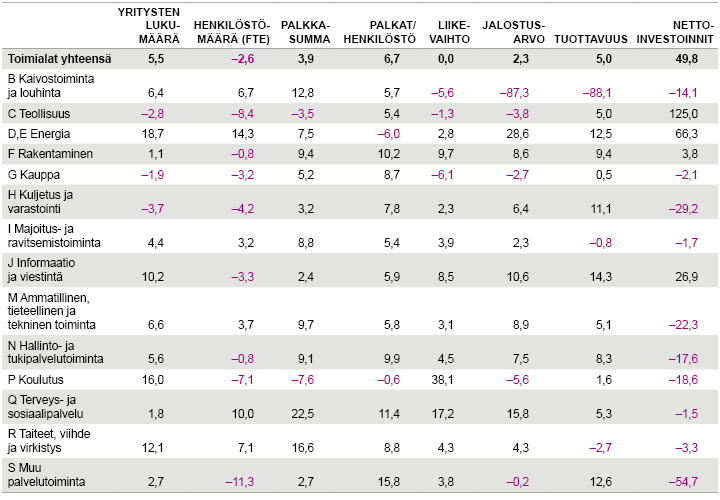Select the Toimialat yhteensä row label
Screen dimensions: 720x500
tap(59, 60)
